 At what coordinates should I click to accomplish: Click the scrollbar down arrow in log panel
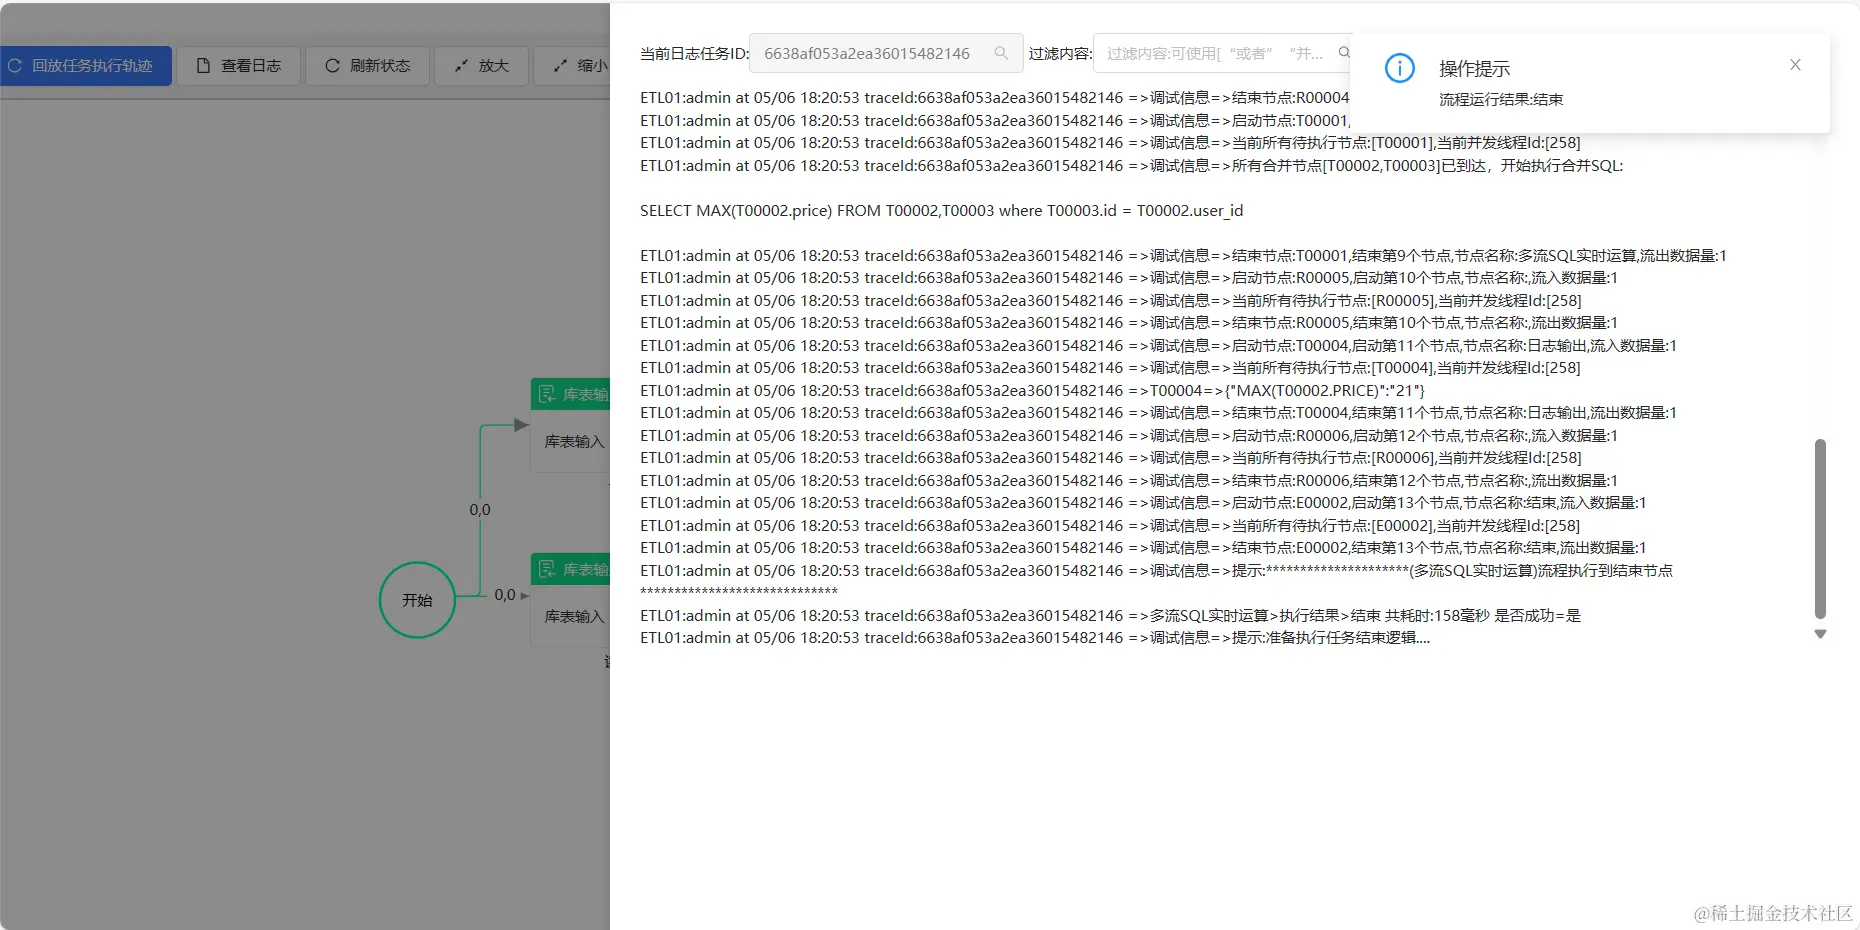(1820, 634)
